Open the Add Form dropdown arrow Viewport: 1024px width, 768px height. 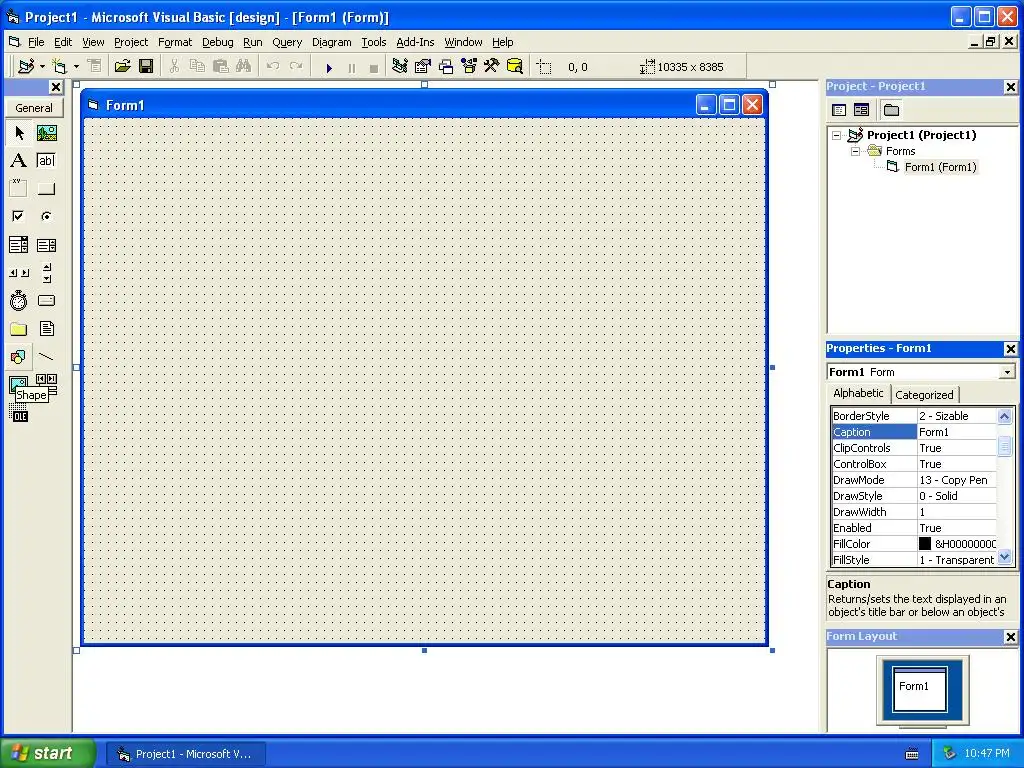tap(76, 67)
